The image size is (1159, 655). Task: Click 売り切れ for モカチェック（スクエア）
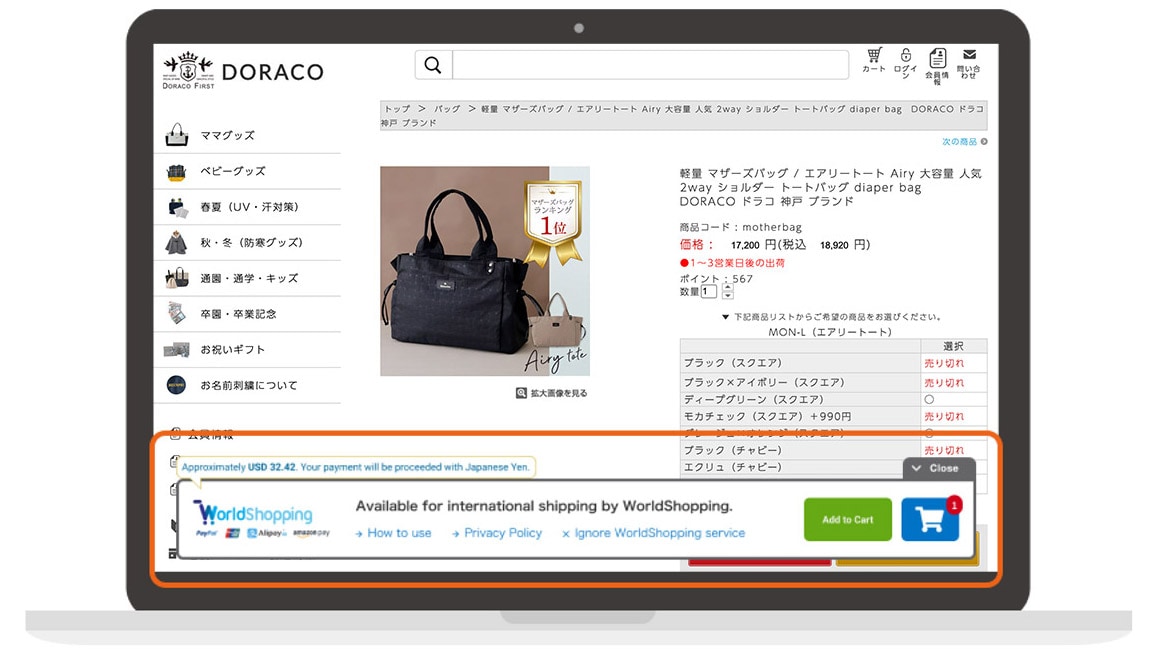(x=944, y=416)
